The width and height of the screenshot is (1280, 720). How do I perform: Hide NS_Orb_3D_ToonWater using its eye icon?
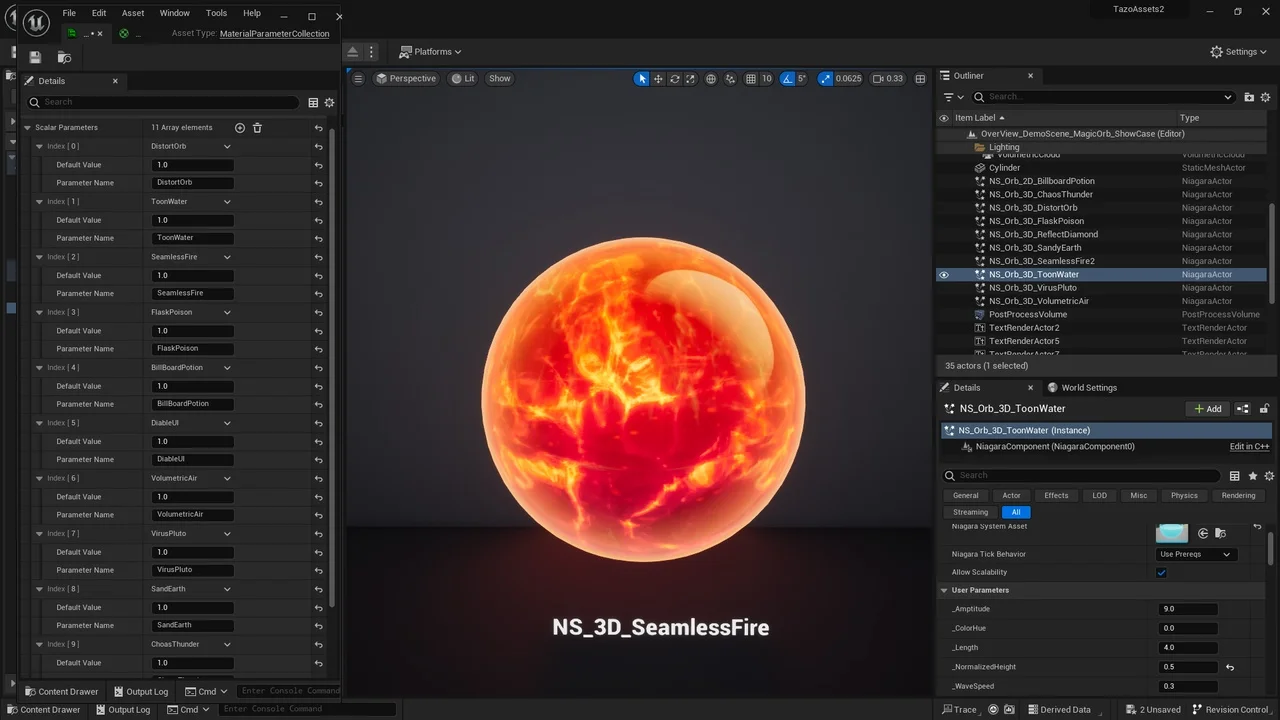click(943, 275)
